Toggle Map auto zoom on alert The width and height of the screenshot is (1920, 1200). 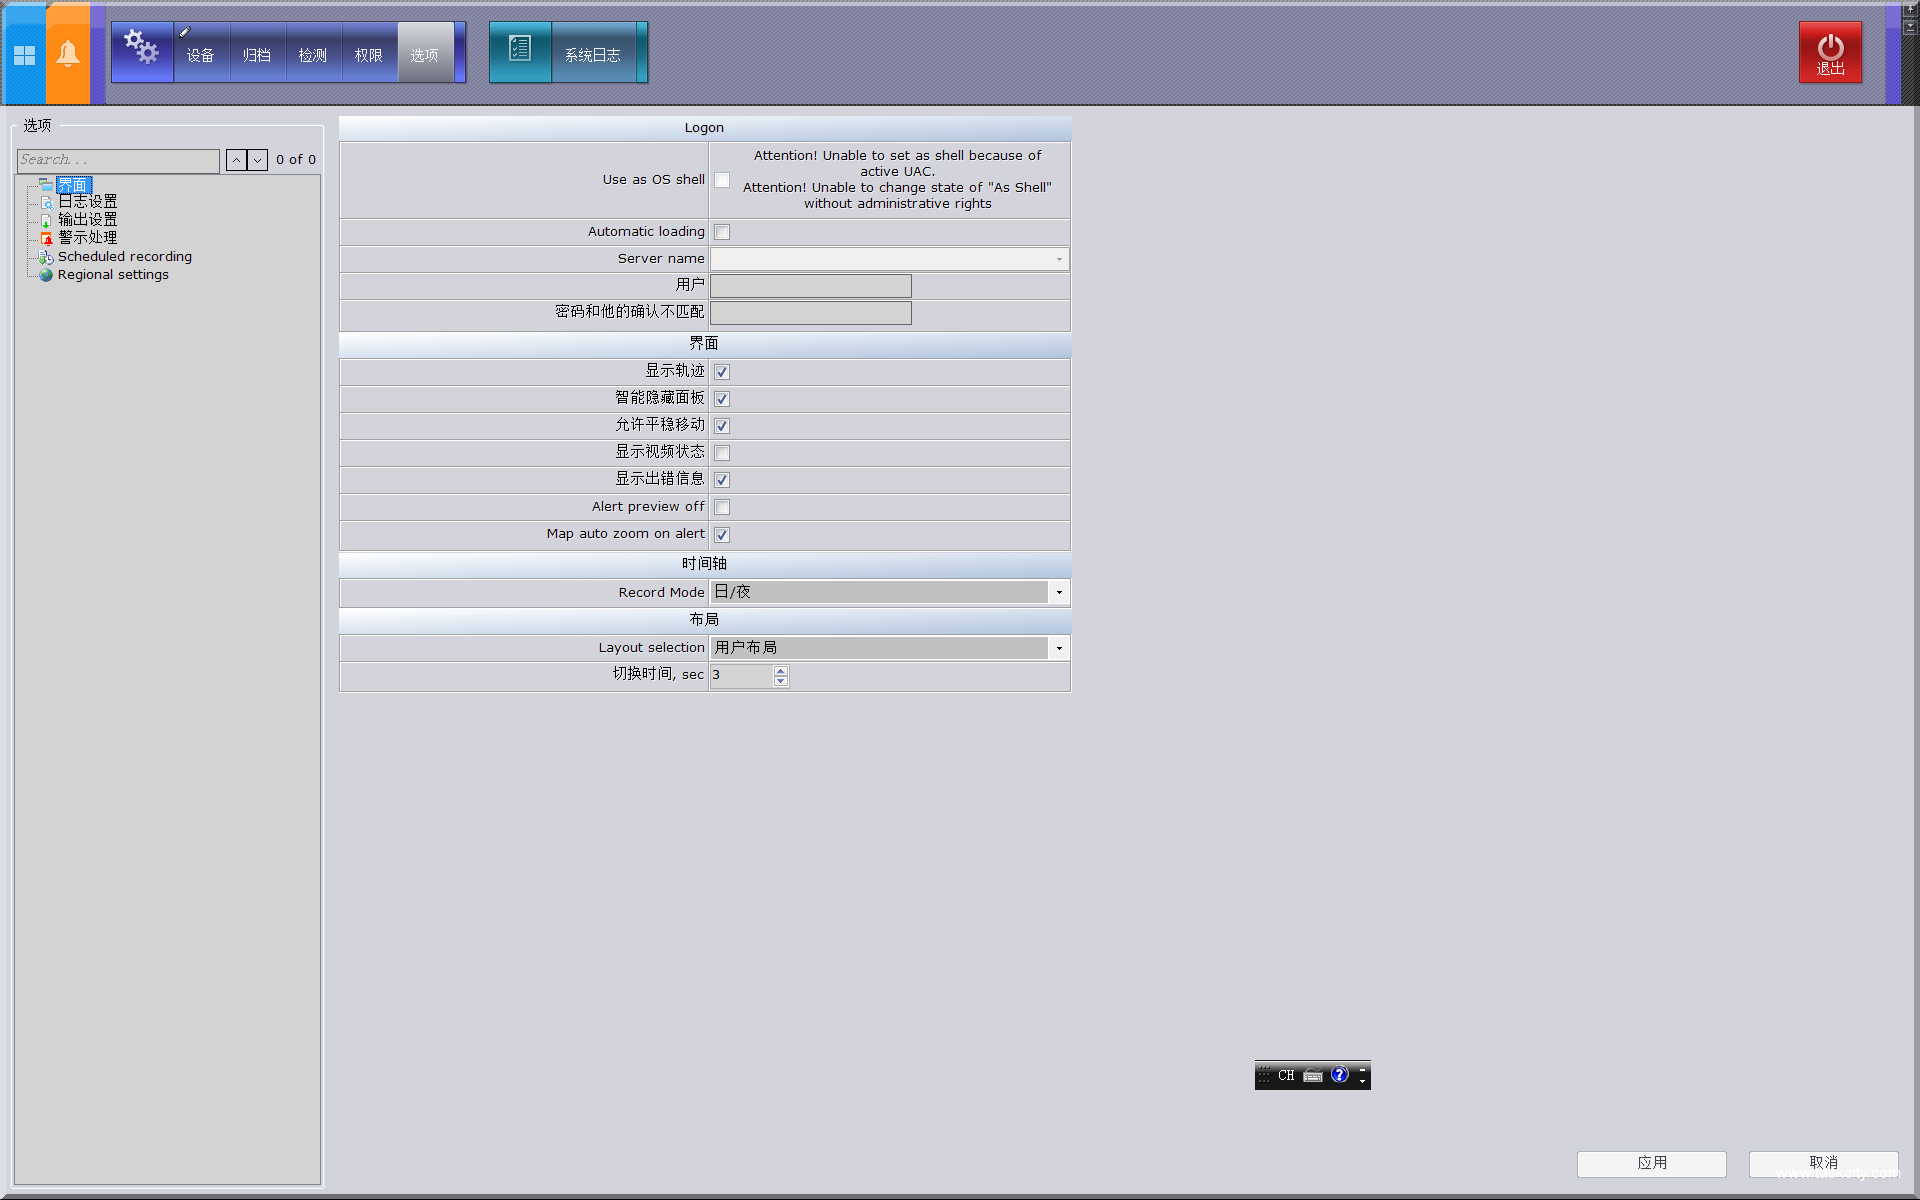click(722, 535)
